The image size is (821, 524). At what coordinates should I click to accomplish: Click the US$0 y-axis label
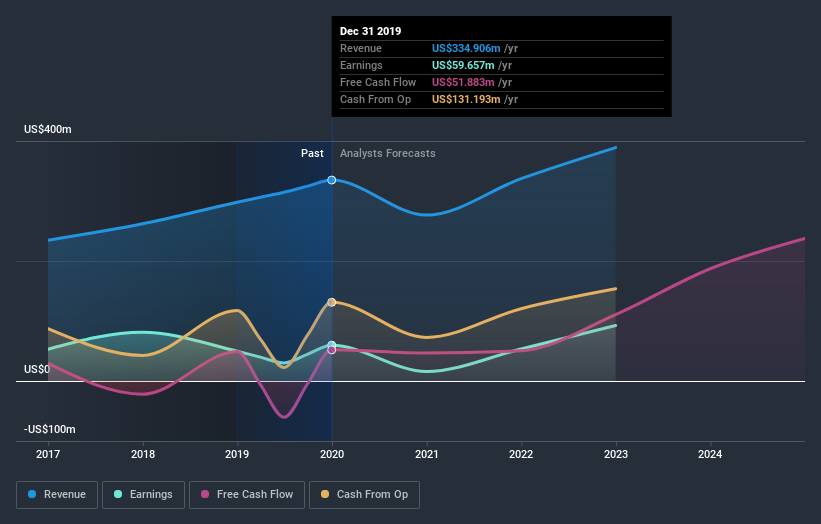point(37,370)
